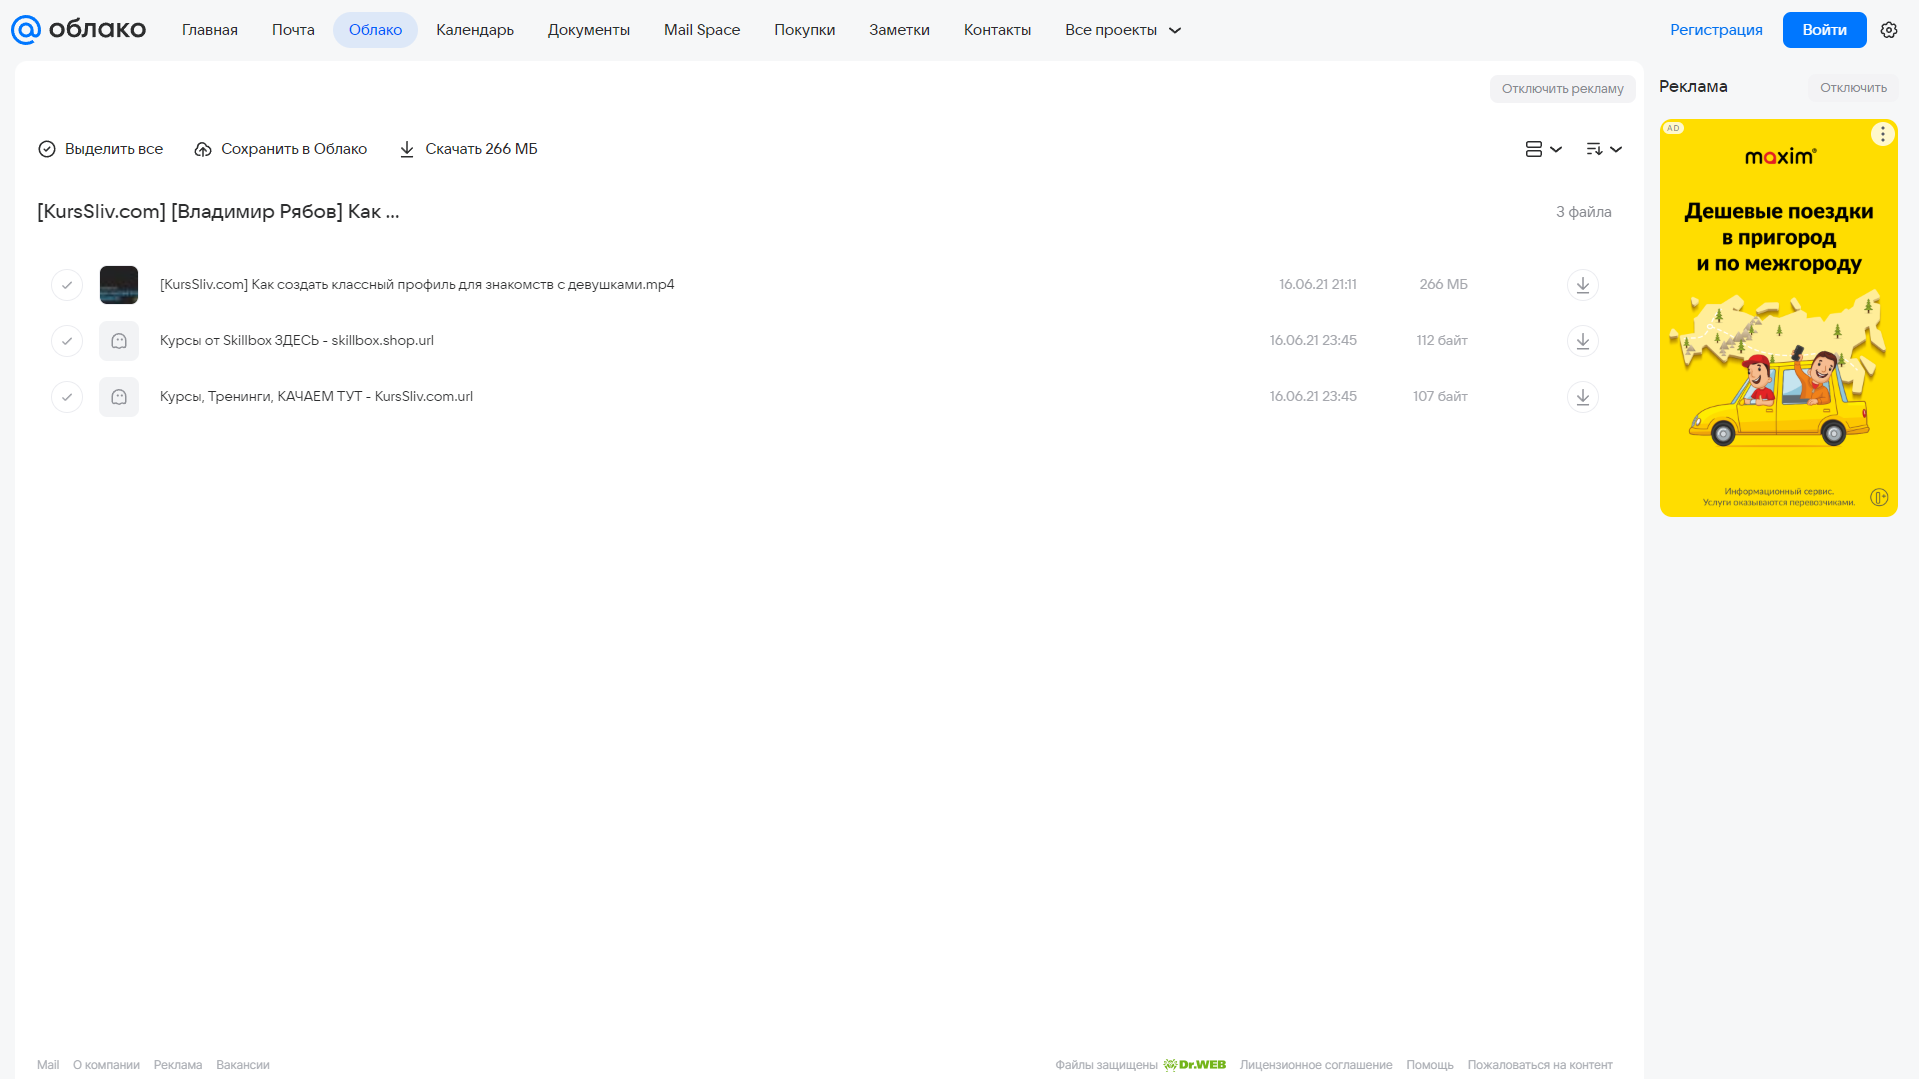The width and height of the screenshot is (1919, 1079).
Task: Download the KursSliv.com.url file
Action: tap(1582, 397)
